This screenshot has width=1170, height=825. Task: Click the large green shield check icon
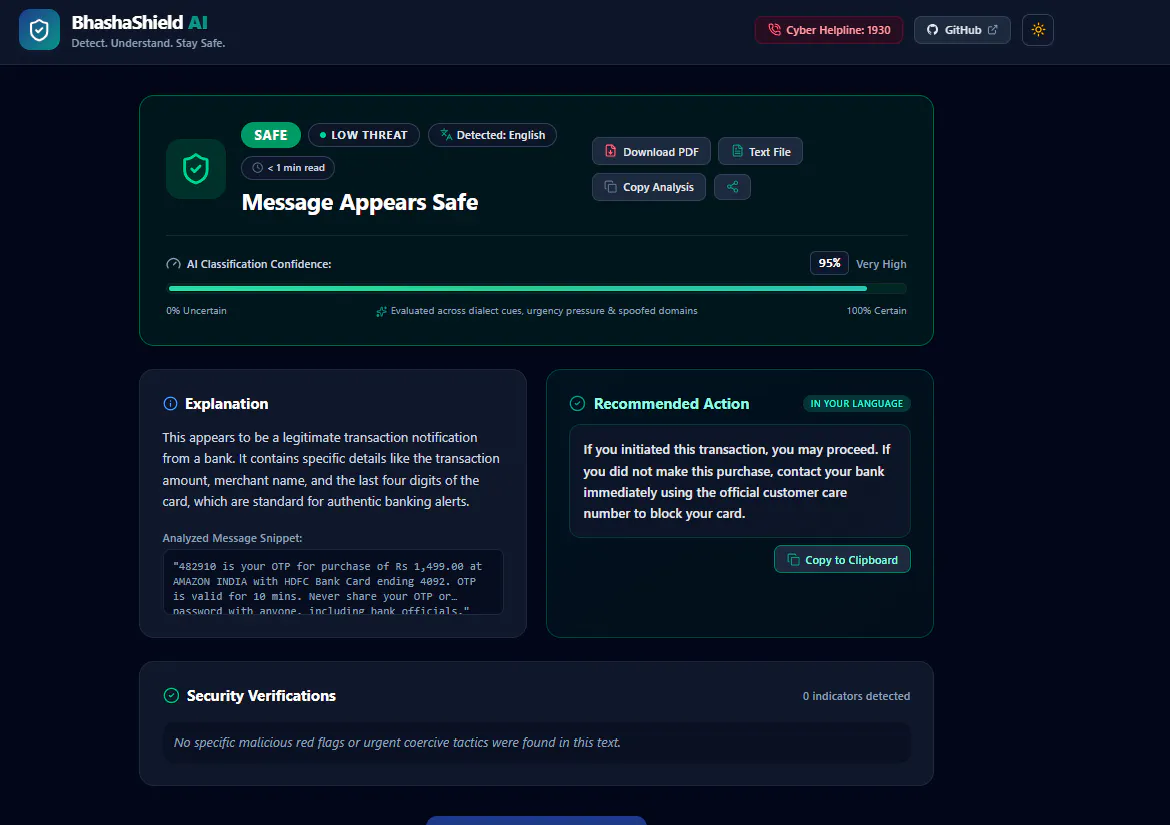point(195,169)
